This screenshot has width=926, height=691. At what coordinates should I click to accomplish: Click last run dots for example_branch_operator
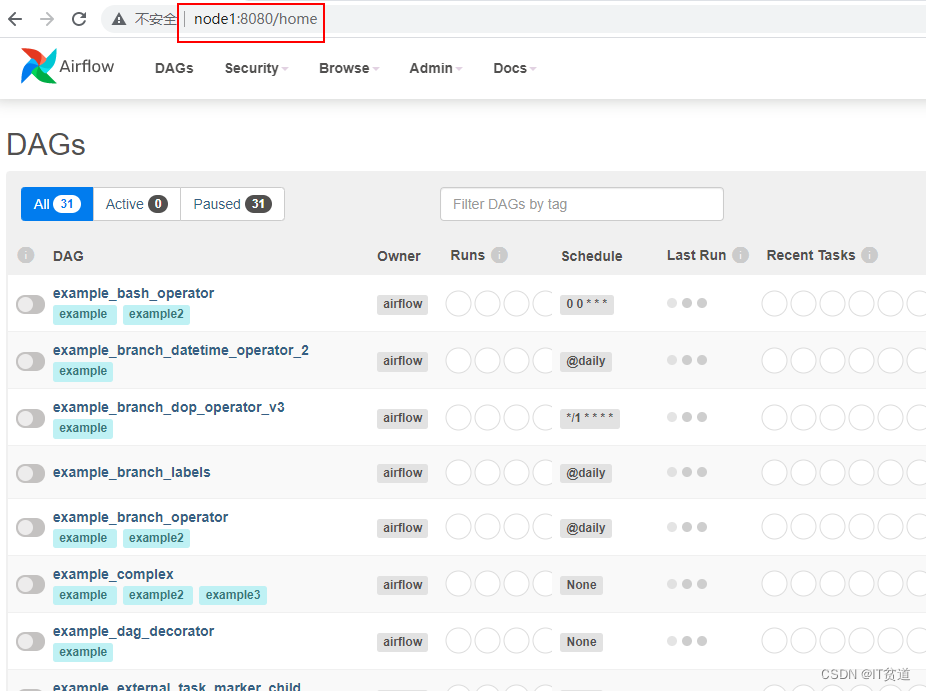[x=687, y=527]
